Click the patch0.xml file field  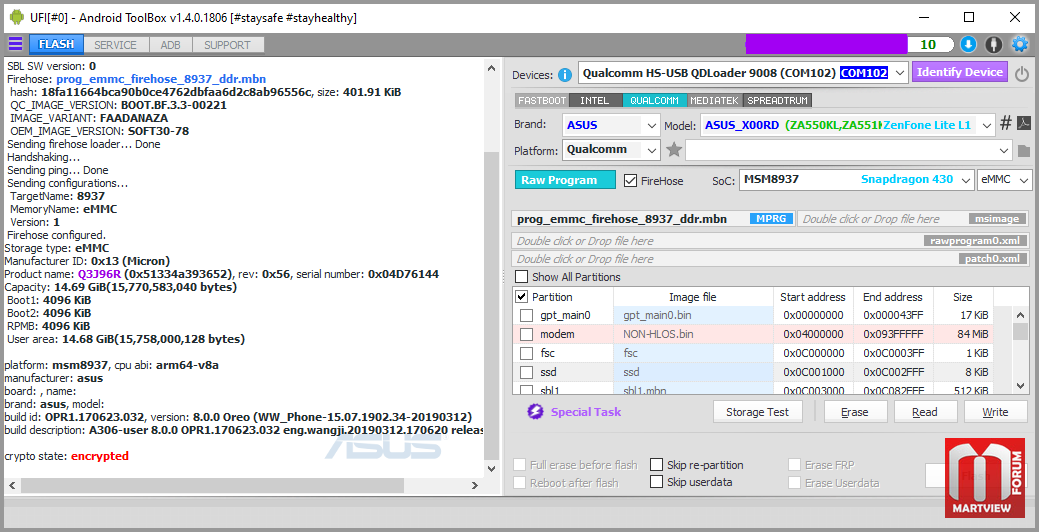[772, 259]
